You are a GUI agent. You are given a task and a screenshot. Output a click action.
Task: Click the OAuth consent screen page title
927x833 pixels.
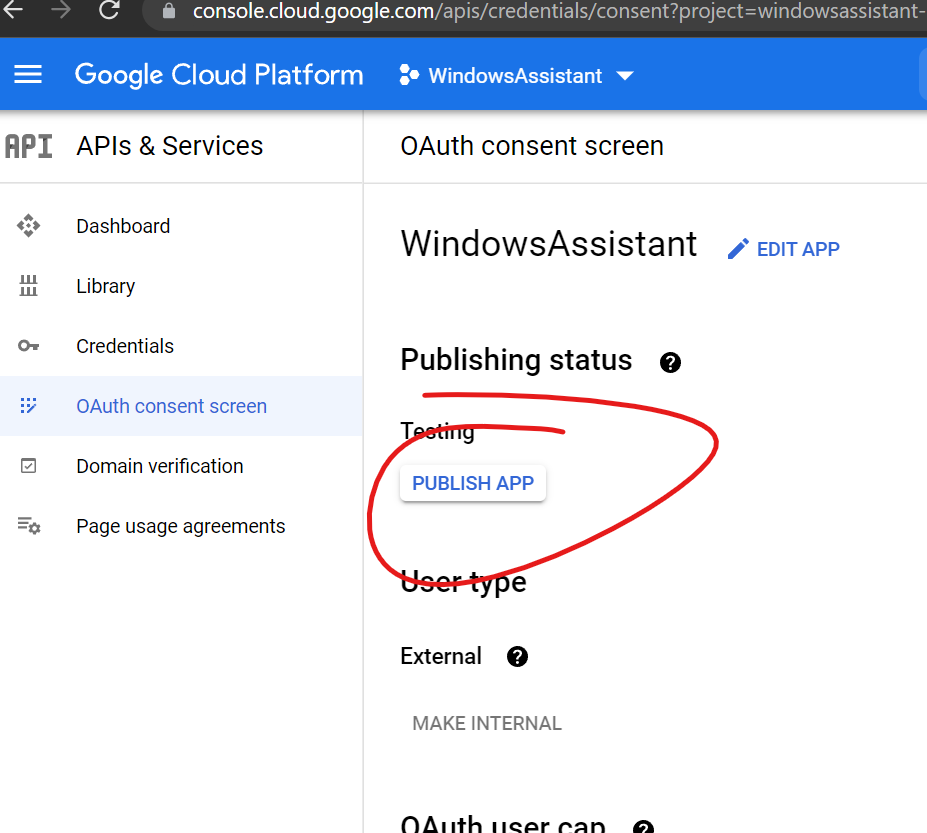(x=532, y=146)
